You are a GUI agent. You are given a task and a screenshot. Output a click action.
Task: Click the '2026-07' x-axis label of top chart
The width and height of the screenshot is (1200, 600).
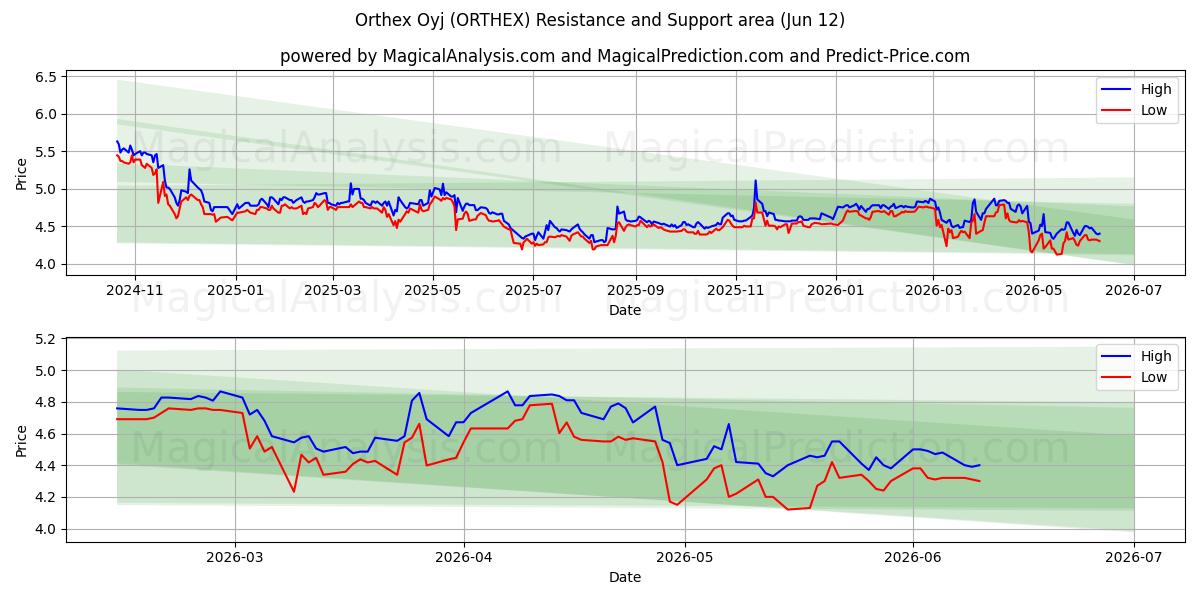(1134, 292)
